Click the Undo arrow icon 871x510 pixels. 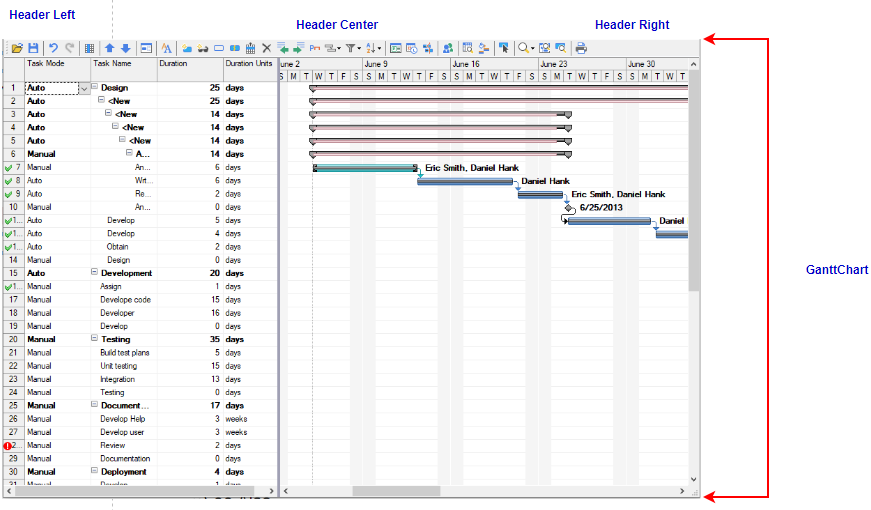pyautogui.click(x=53, y=48)
